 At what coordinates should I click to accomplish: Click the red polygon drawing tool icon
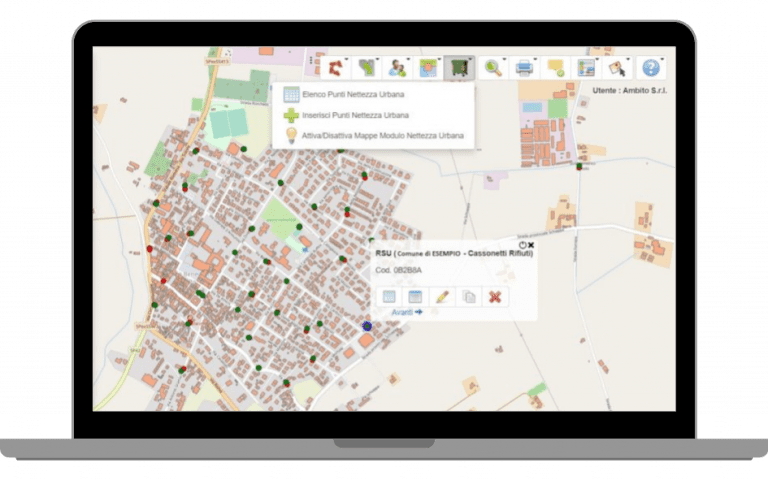(337, 67)
